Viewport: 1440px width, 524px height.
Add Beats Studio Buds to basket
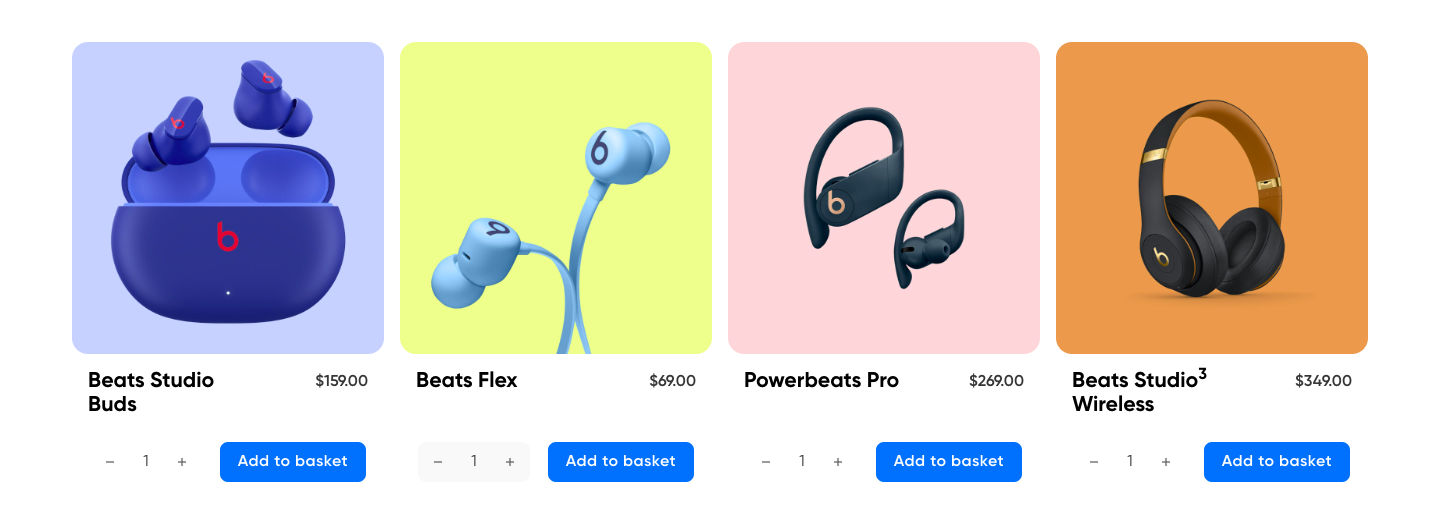293,462
